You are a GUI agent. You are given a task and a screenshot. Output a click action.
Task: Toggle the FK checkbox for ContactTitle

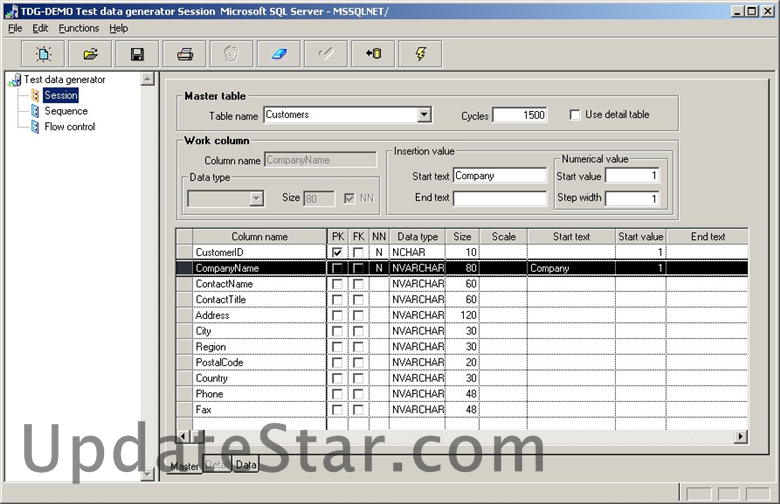[358, 300]
